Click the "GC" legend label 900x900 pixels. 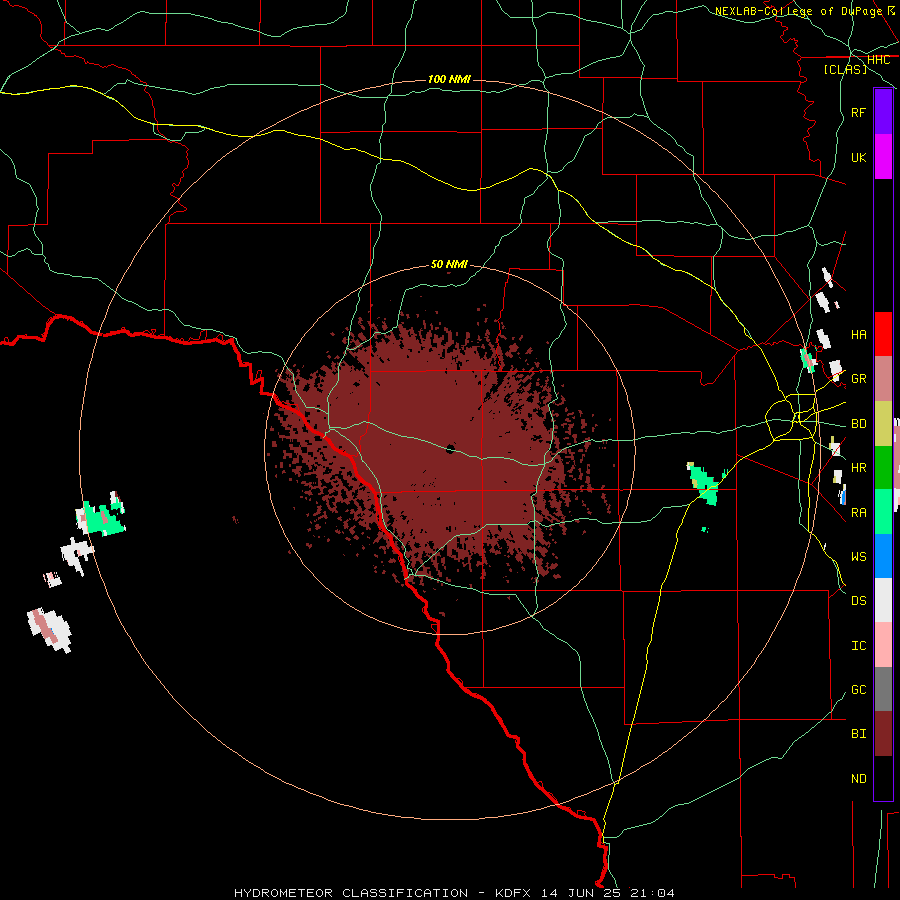[x=858, y=690]
